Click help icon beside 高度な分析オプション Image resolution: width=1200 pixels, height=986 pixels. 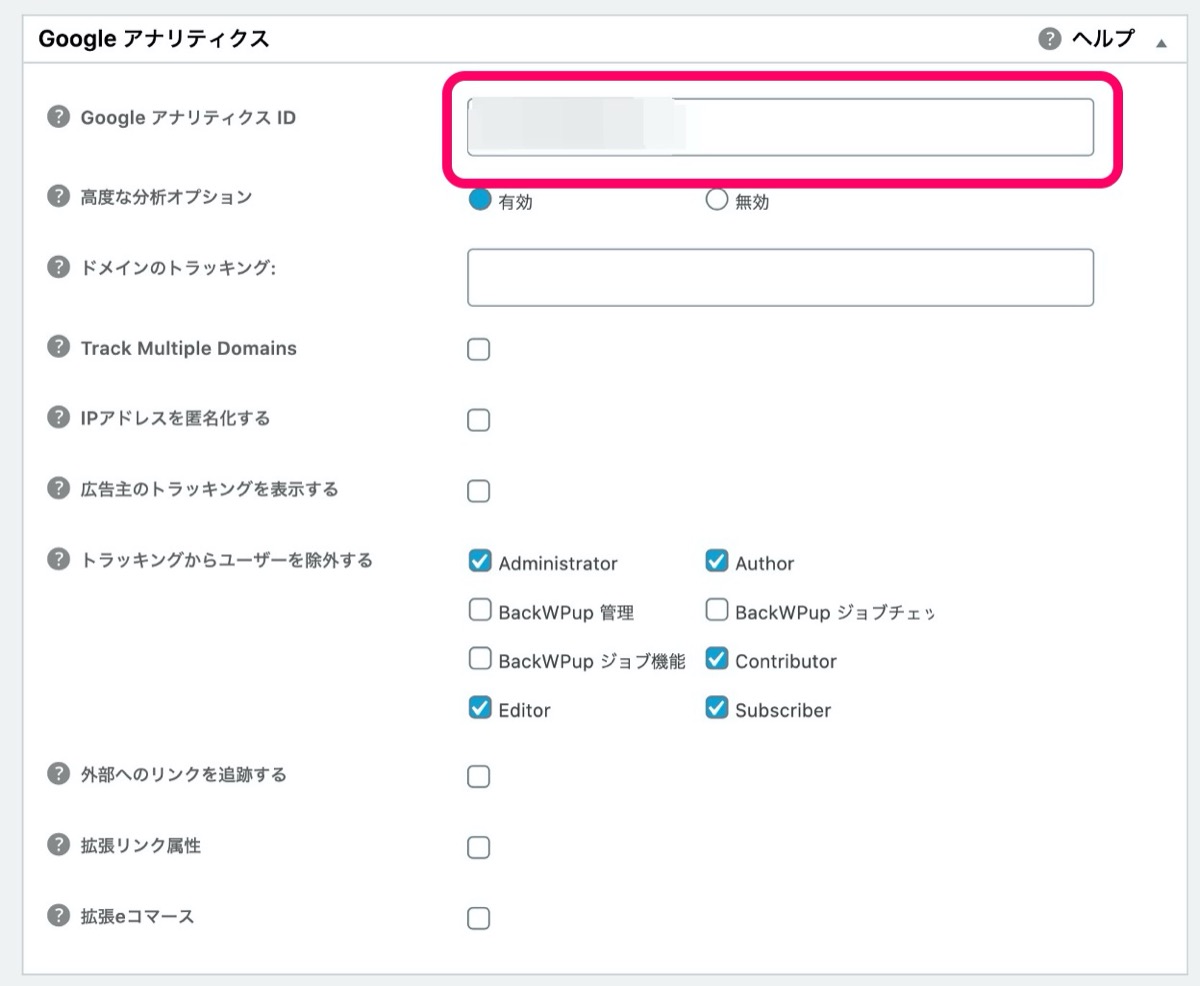59,196
